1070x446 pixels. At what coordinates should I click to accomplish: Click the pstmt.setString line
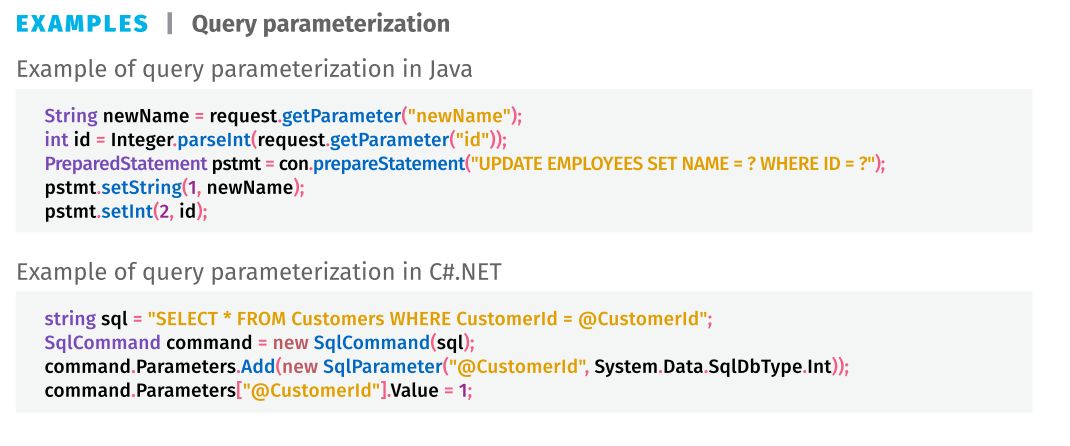(174, 187)
